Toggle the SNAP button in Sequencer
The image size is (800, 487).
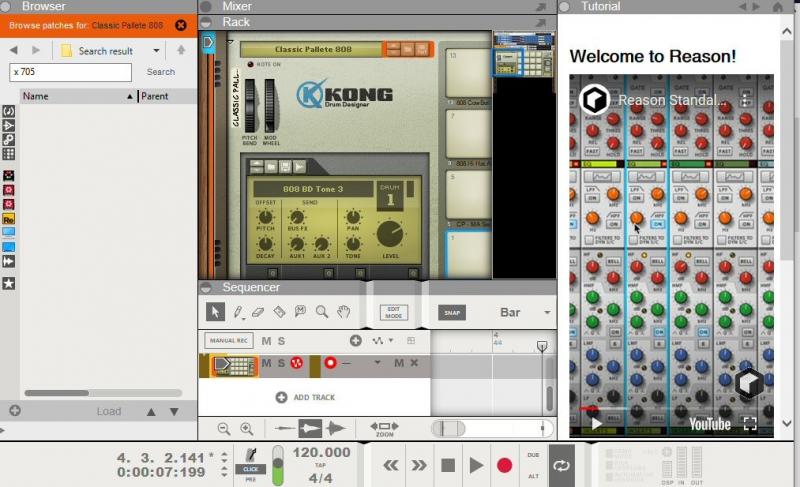coord(452,313)
